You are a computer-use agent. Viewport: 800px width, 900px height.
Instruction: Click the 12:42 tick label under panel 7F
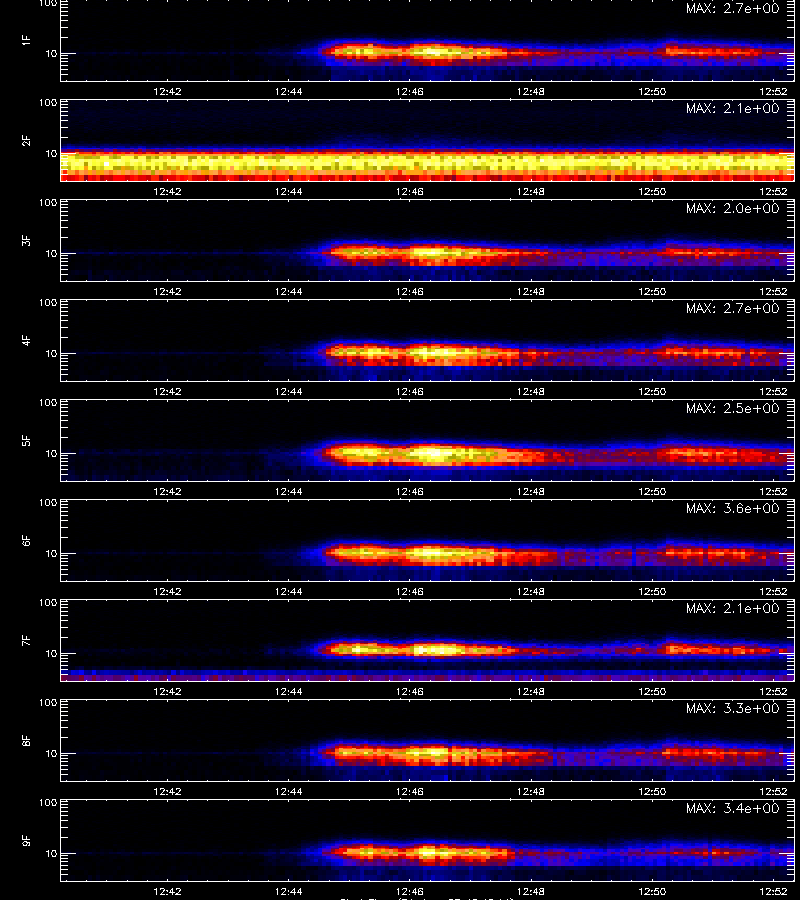pyautogui.click(x=168, y=691)
